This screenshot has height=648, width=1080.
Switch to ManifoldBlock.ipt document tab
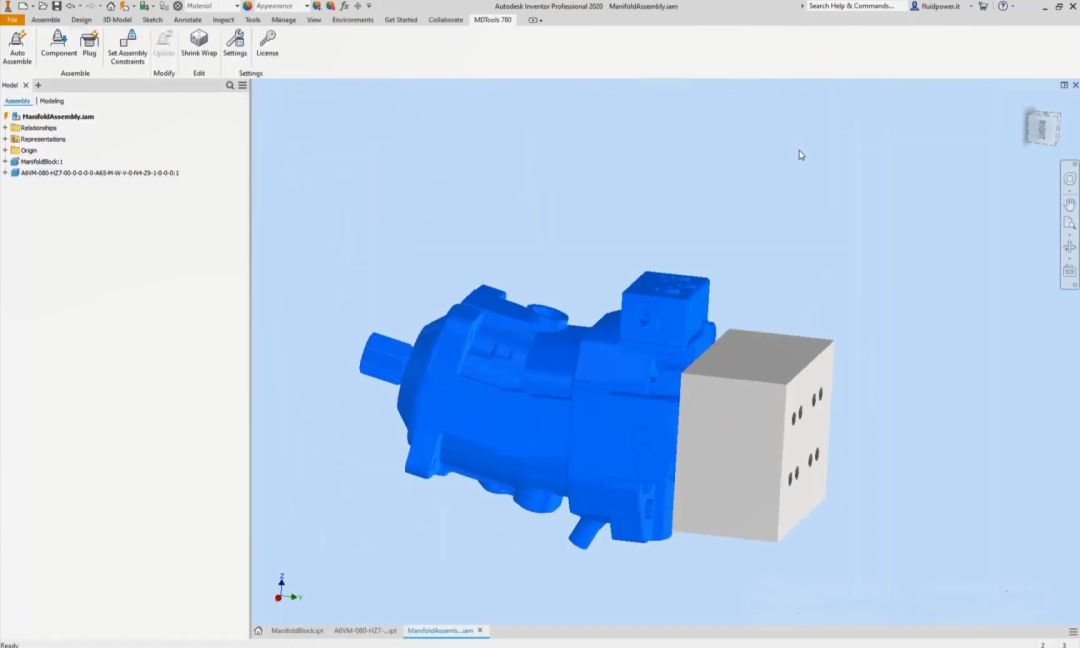click(298, 630)
